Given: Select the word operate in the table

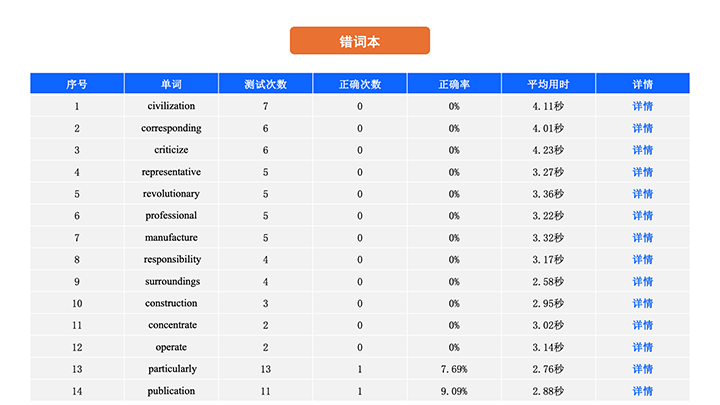Looking at the screenshot, I should click(171, 347).
